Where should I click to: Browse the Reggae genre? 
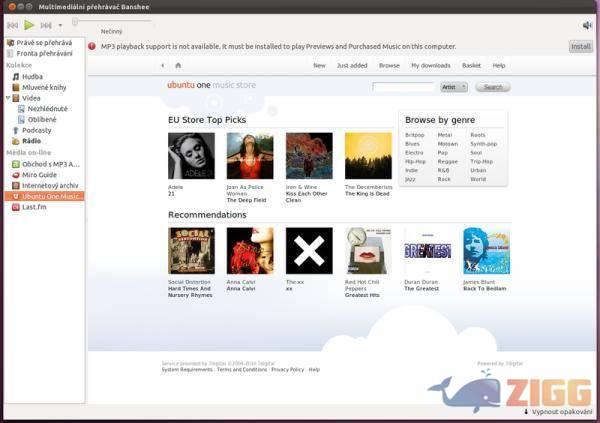(448, 161)
